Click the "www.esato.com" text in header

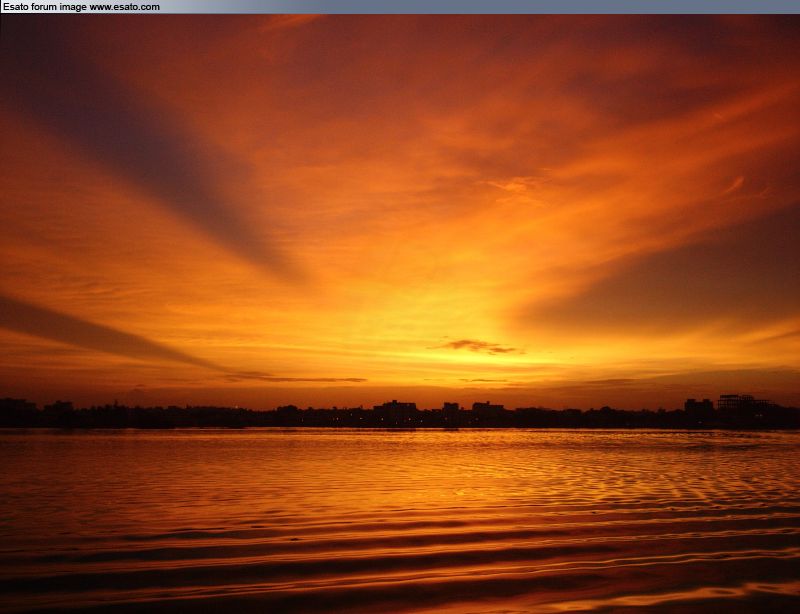tap(124, 7)
